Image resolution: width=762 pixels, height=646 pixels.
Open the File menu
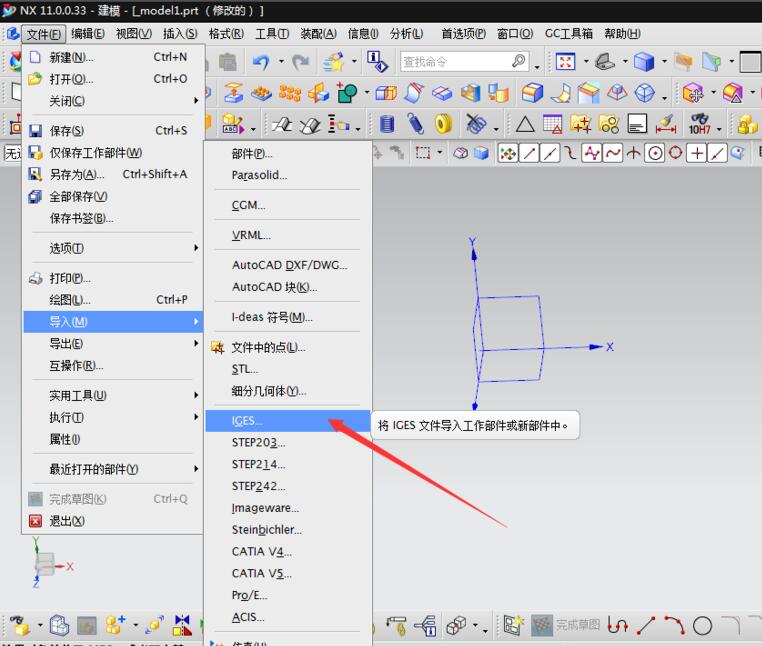[x=43, y=34]
